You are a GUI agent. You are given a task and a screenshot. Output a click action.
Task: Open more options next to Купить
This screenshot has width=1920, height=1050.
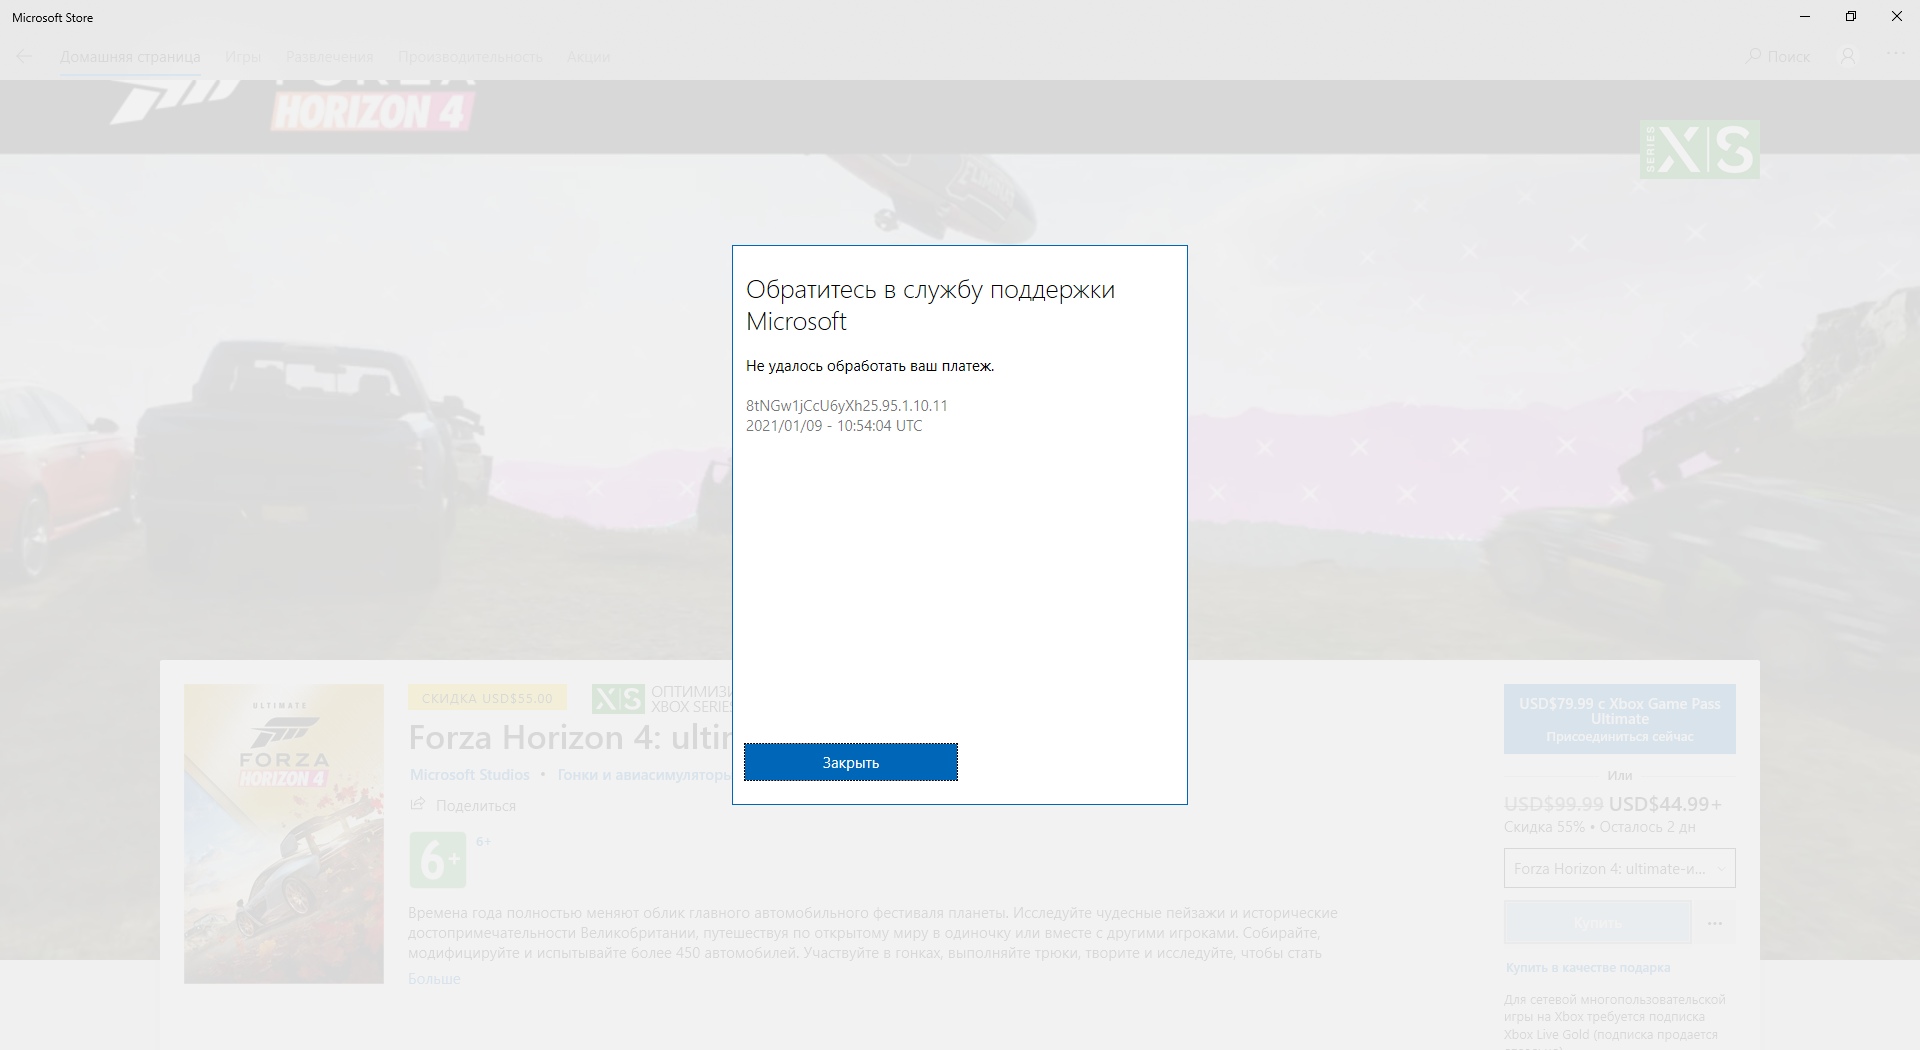(x=1715, y=923)
